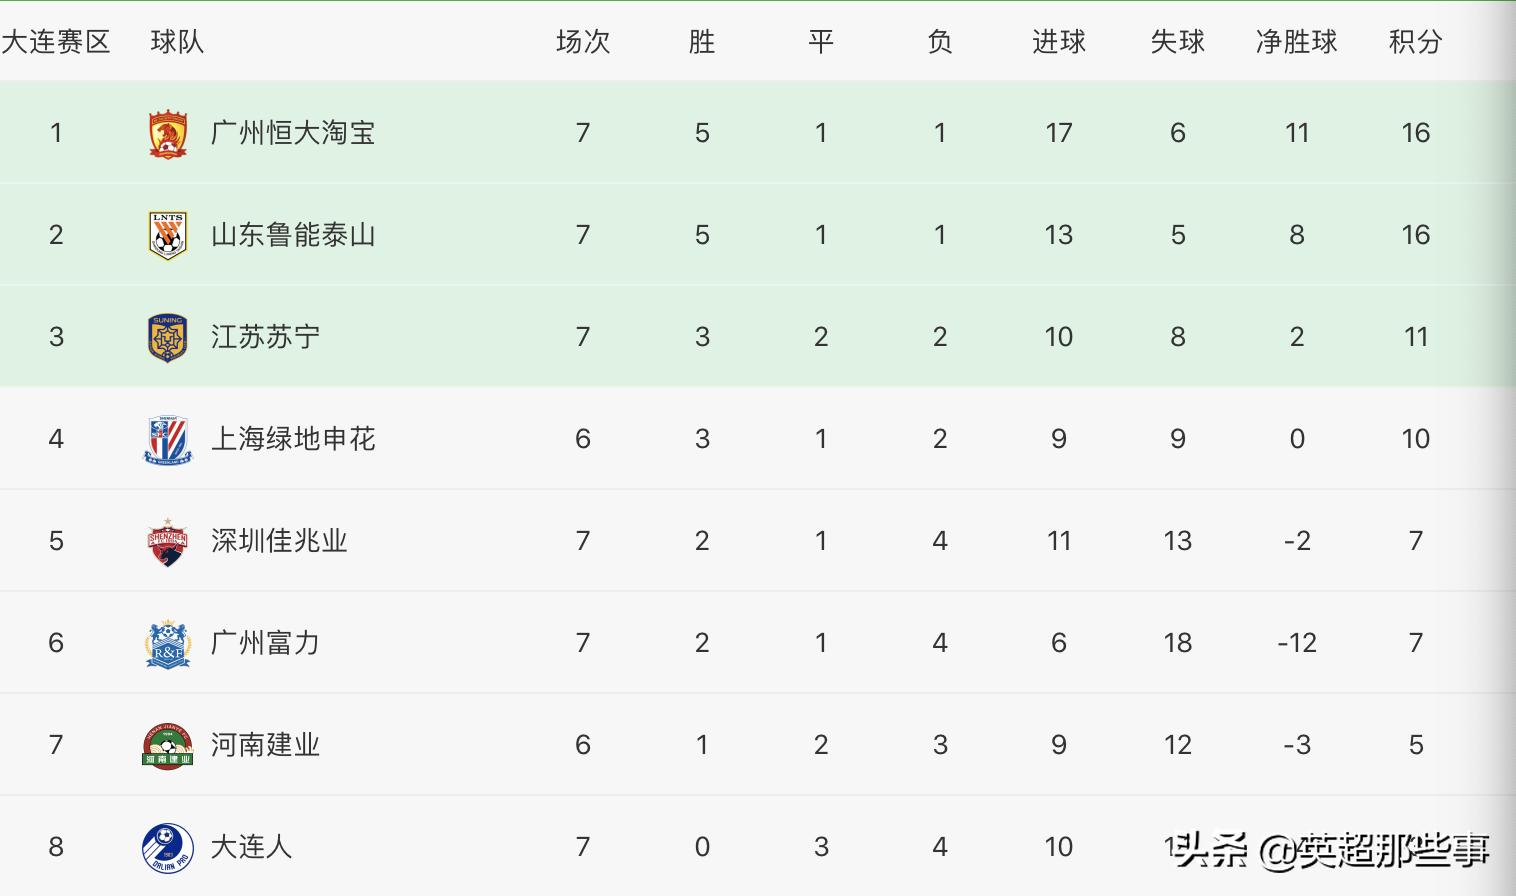Open team name 山东鲁能泰山
Screen dimensions: 1516x896
[293, 235]
